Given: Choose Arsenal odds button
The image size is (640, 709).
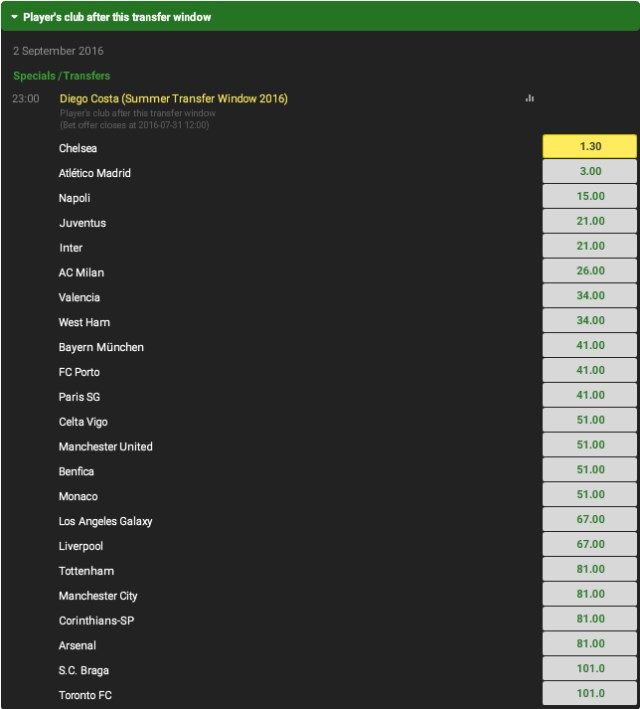Looking at the screenshot, I should [590, 643].
